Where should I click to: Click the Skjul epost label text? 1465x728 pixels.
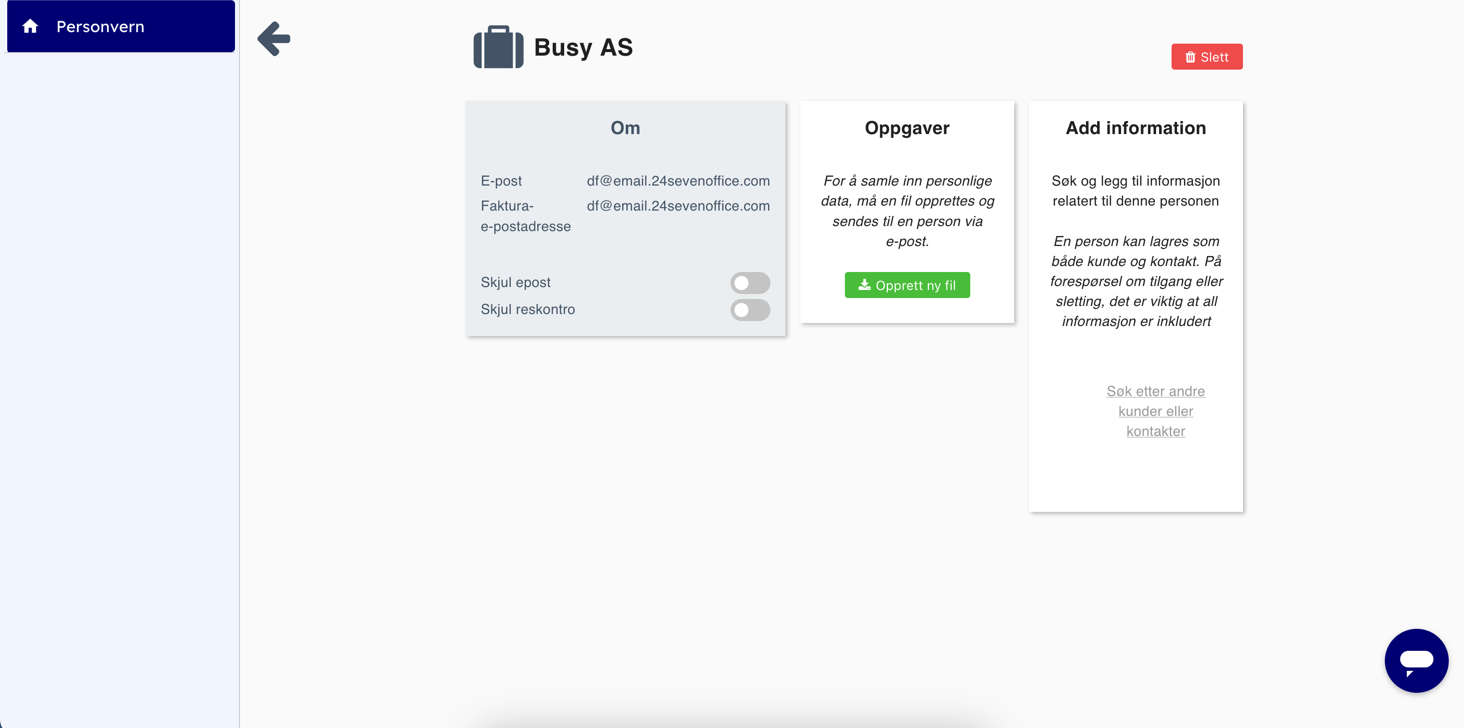[x=515, y=283]
